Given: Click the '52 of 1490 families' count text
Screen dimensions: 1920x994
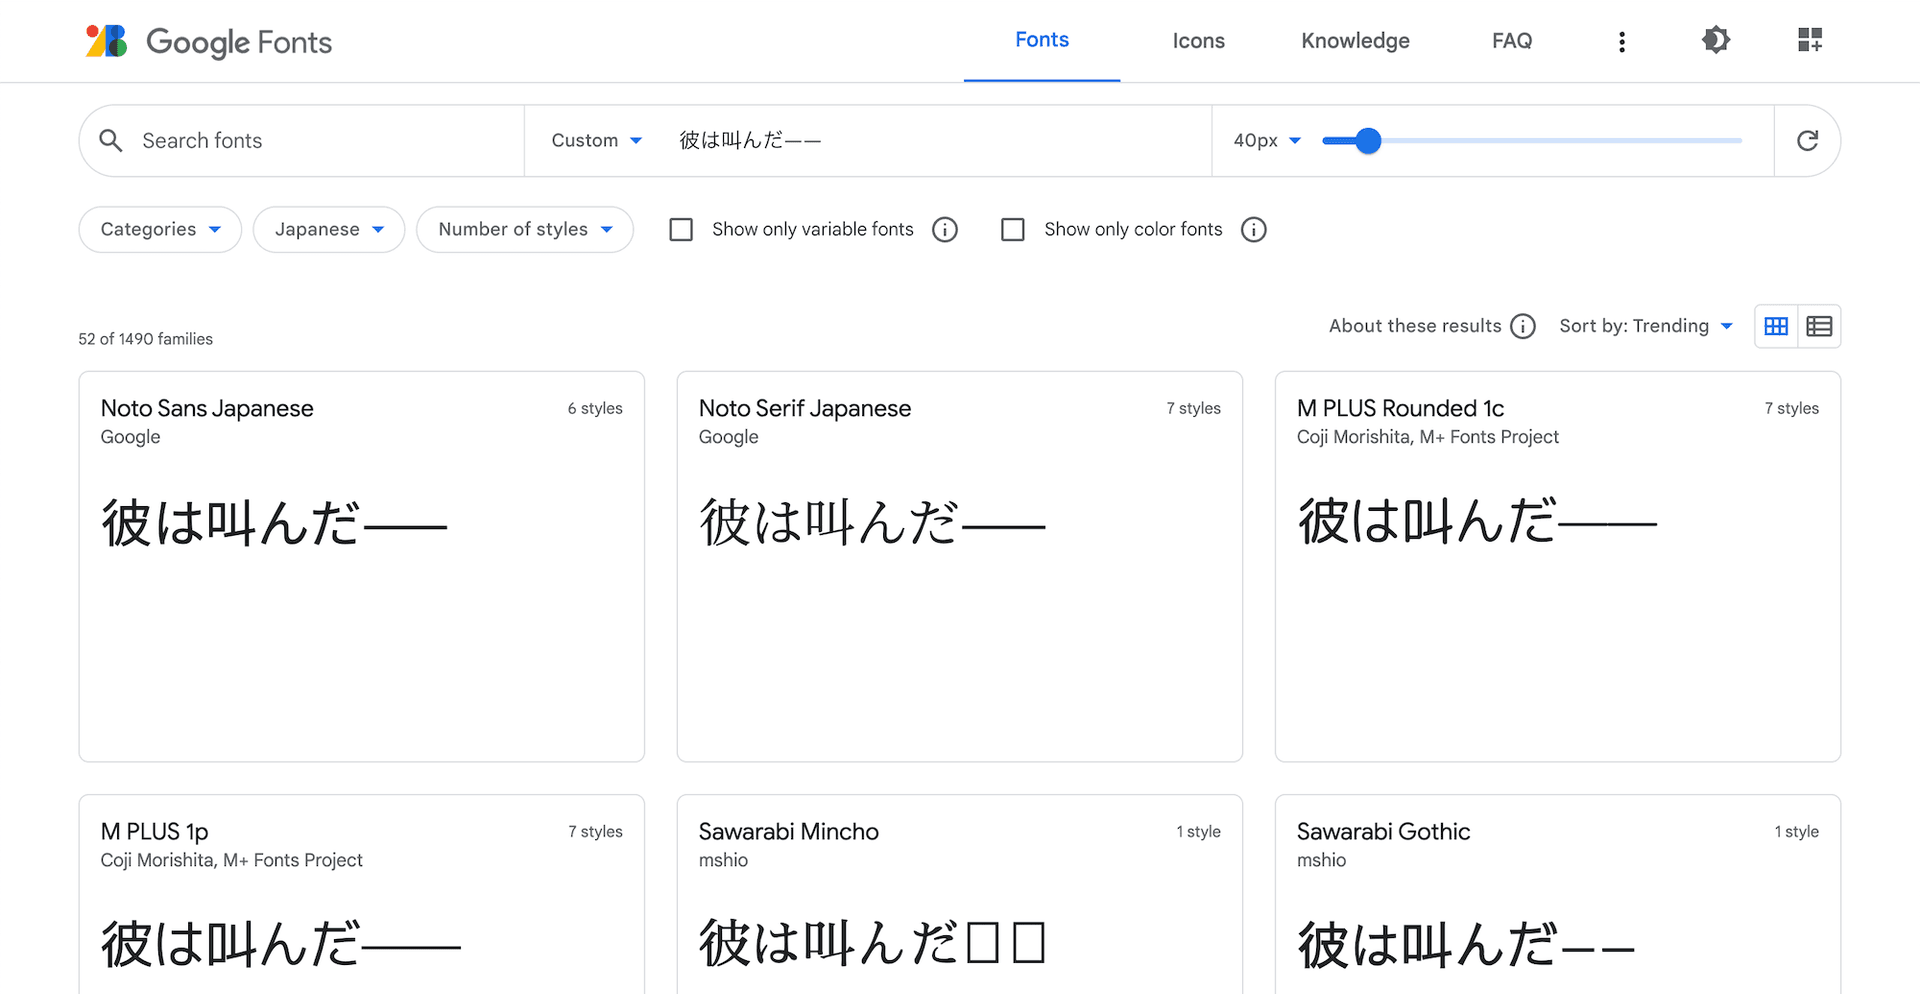Looking at the screenshot, I should [146, 339].
